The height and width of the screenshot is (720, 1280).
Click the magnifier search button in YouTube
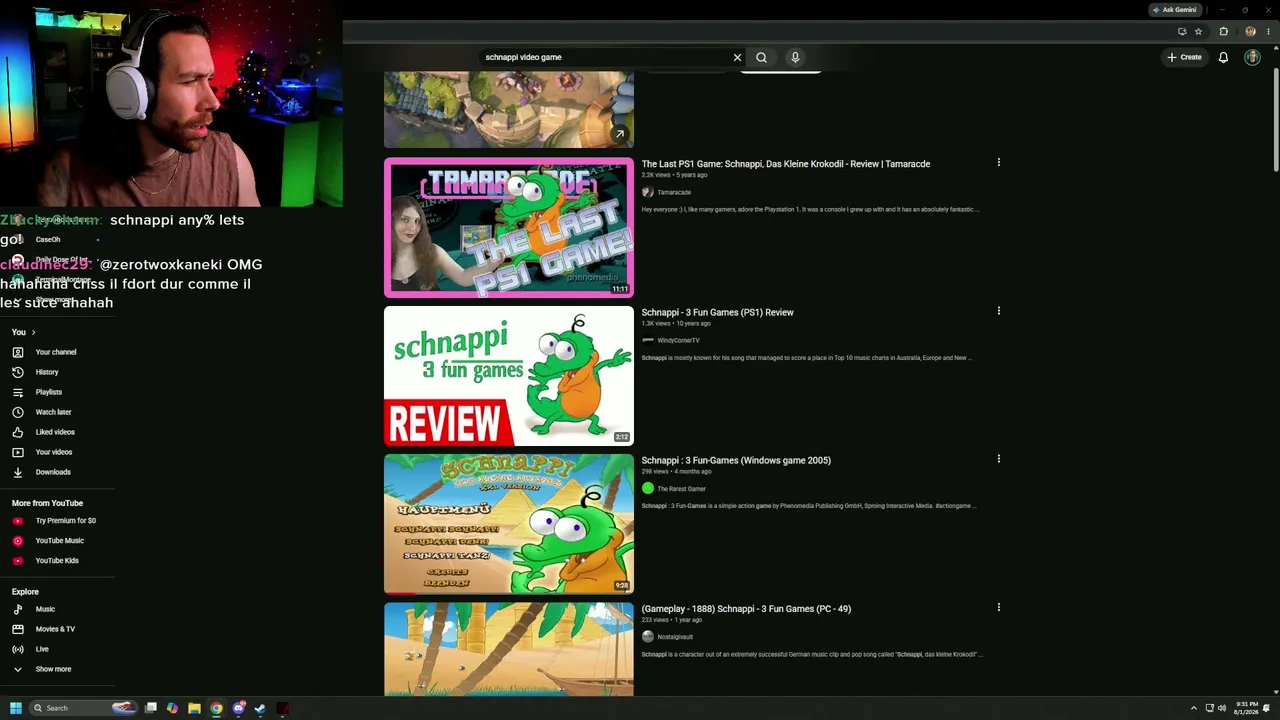[x=761, y=57]
